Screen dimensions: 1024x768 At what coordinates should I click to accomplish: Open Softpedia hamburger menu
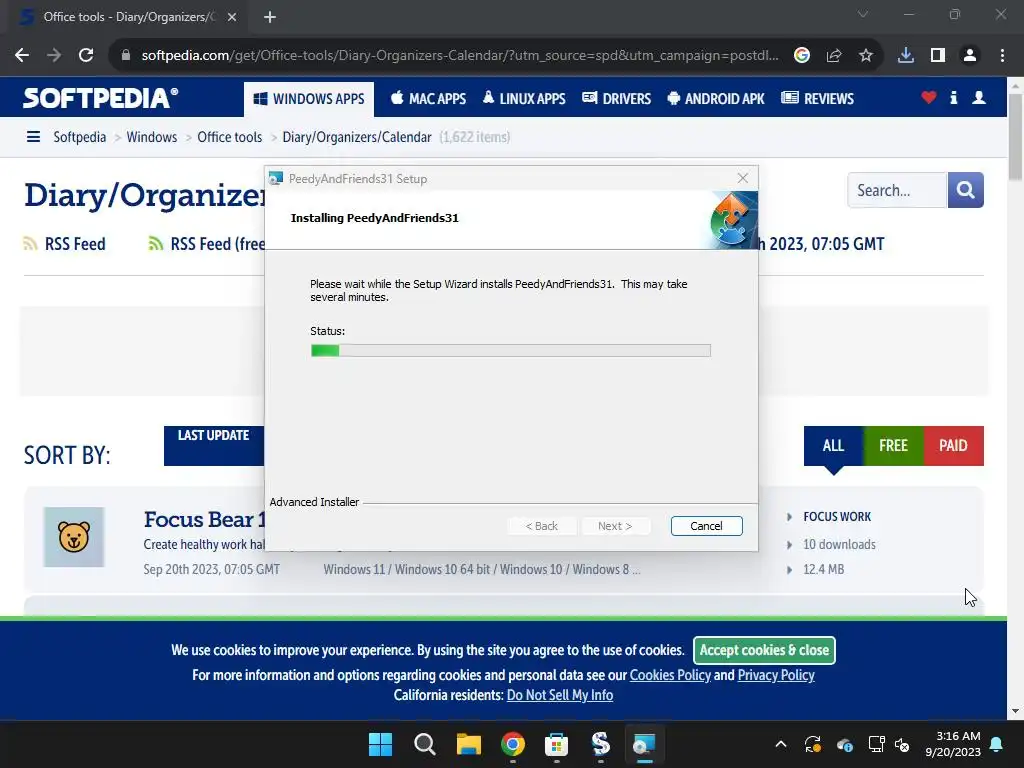(x=33, y=136)
